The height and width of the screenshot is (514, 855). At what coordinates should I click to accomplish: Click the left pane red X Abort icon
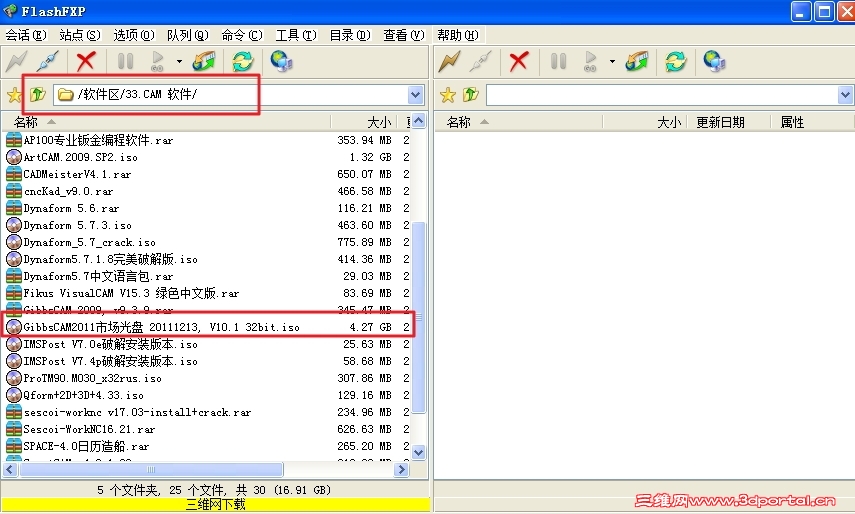tap(86, 61)
